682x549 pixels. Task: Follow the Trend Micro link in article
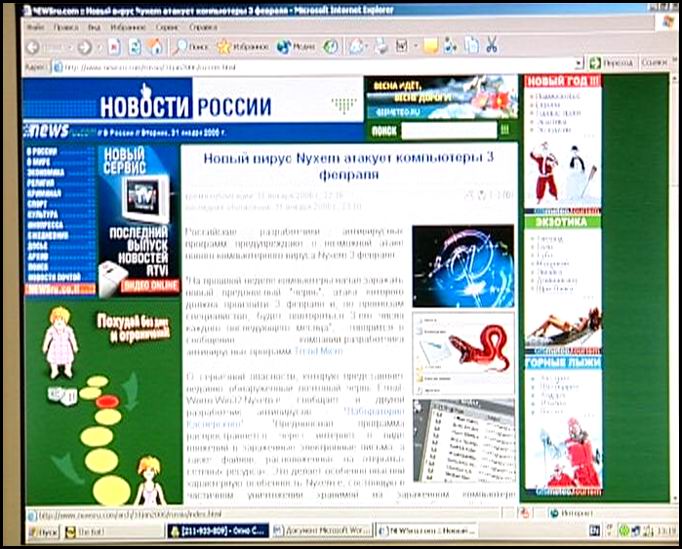tap(318, 351)
